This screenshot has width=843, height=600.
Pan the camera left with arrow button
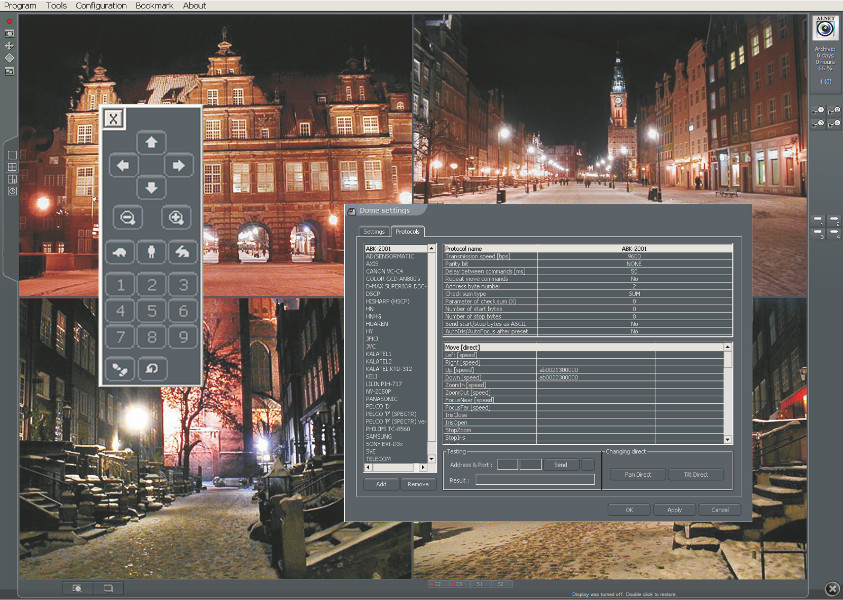point(123,165)
